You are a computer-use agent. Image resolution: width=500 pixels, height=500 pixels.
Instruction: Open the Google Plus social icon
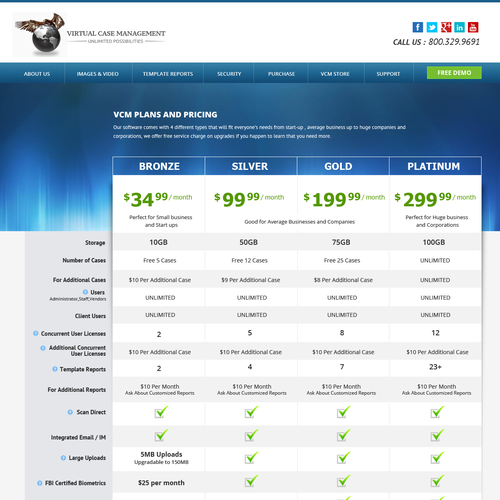[446, 27]
